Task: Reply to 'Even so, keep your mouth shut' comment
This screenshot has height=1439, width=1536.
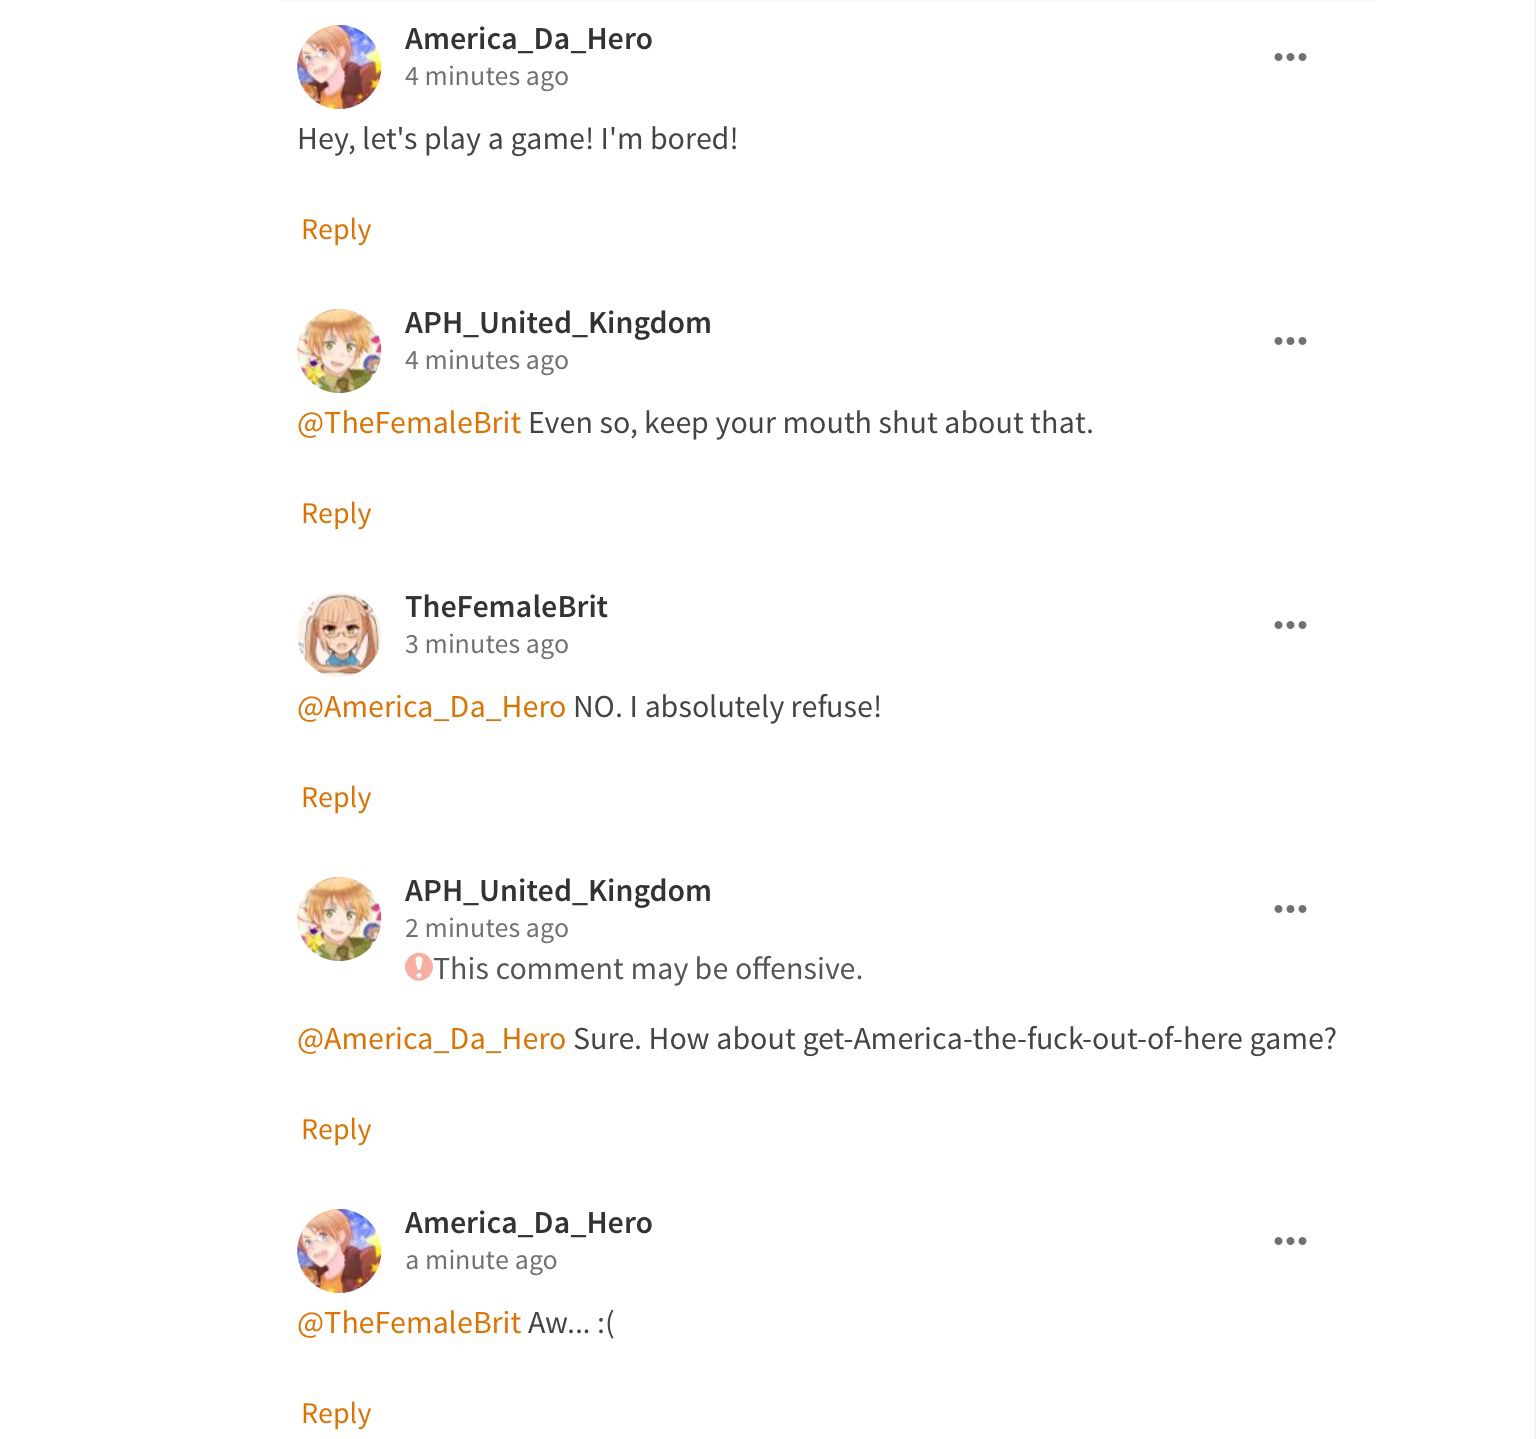Action: pos(336,514)
